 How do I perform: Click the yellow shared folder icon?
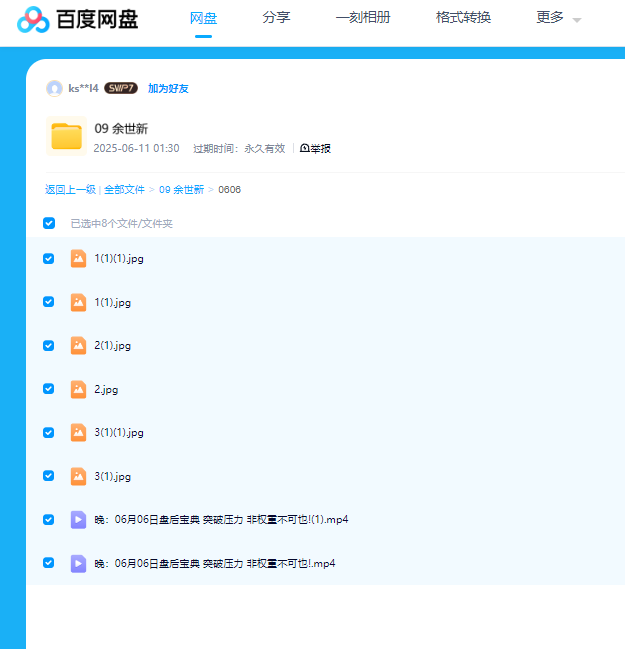coord(66,137)
